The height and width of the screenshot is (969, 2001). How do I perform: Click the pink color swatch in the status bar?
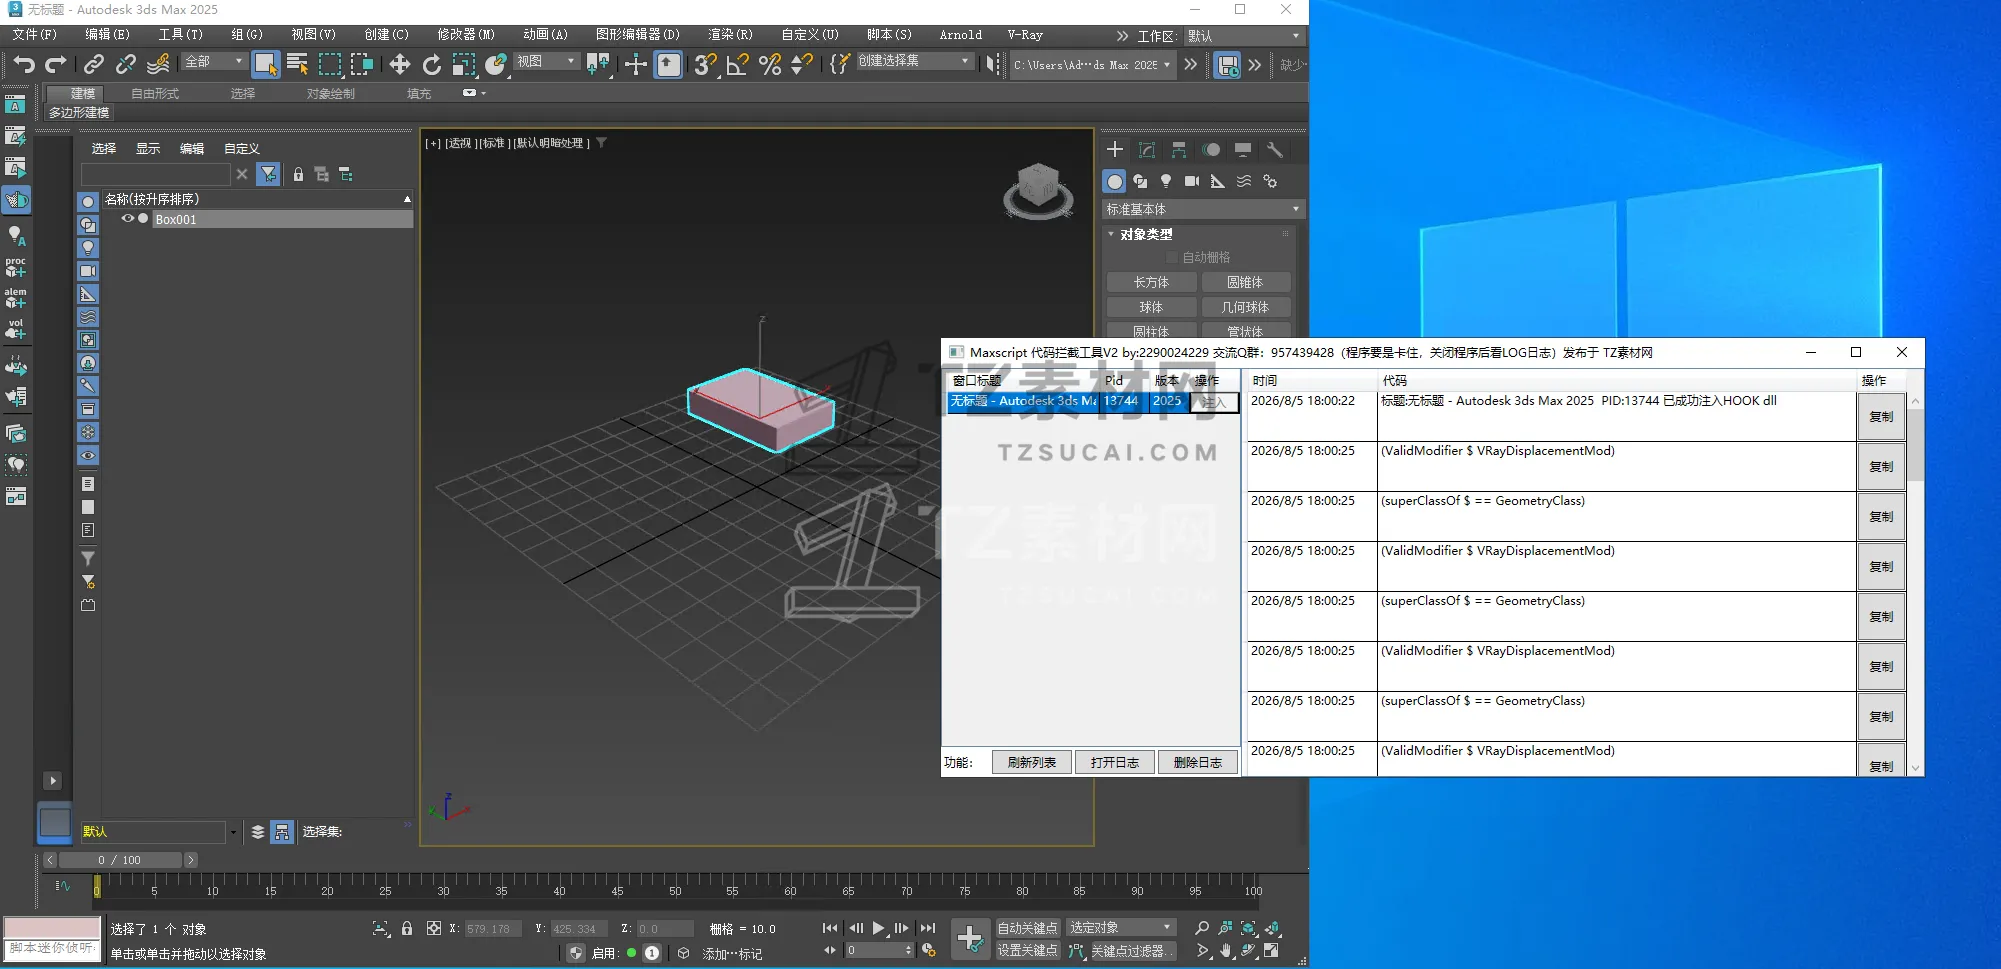point(52,927)
